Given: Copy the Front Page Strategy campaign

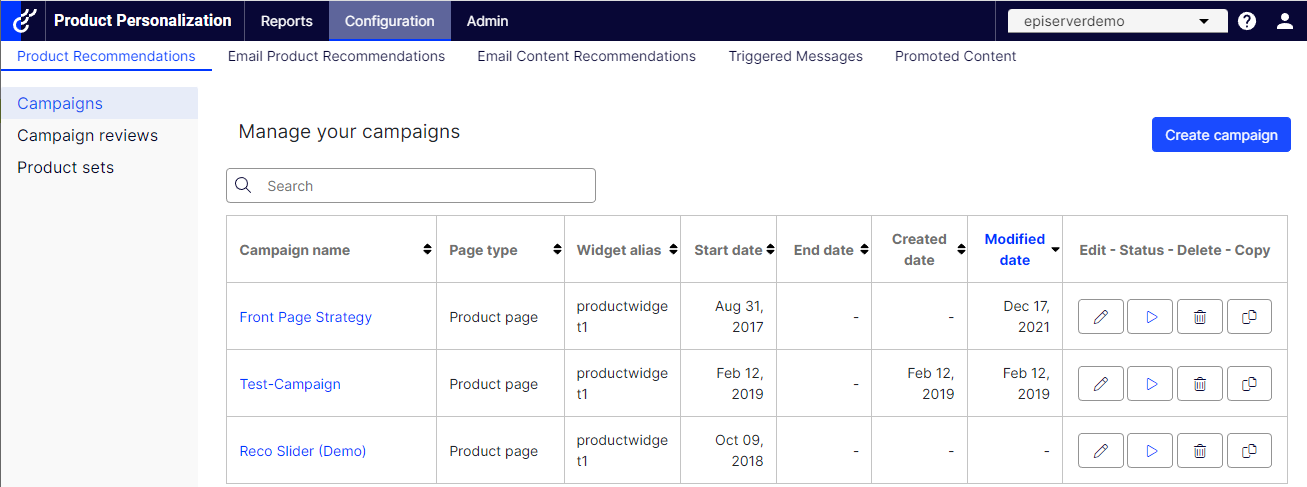Looking at the screenshot, I should (1249, 317).
